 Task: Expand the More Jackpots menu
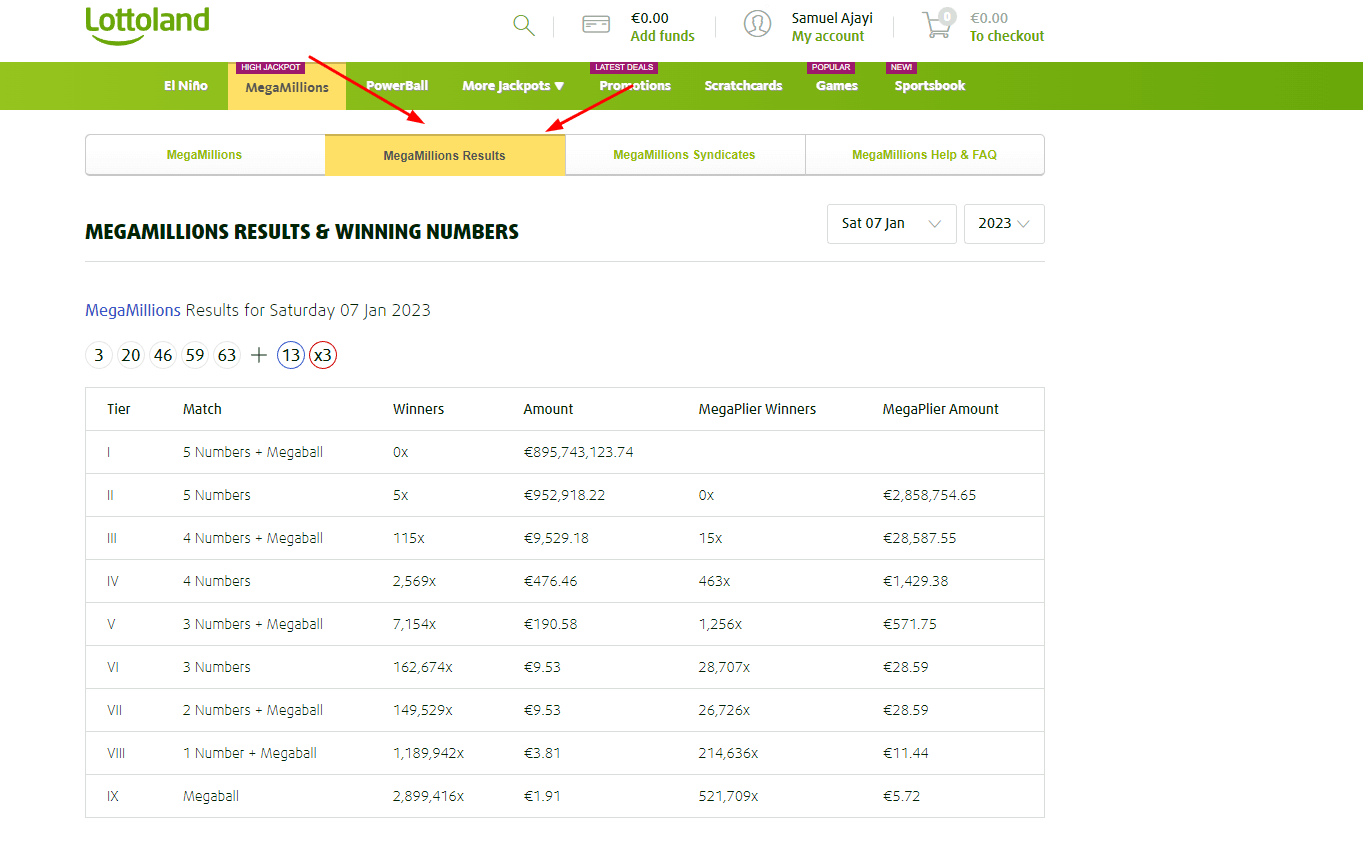click(513, 86)
